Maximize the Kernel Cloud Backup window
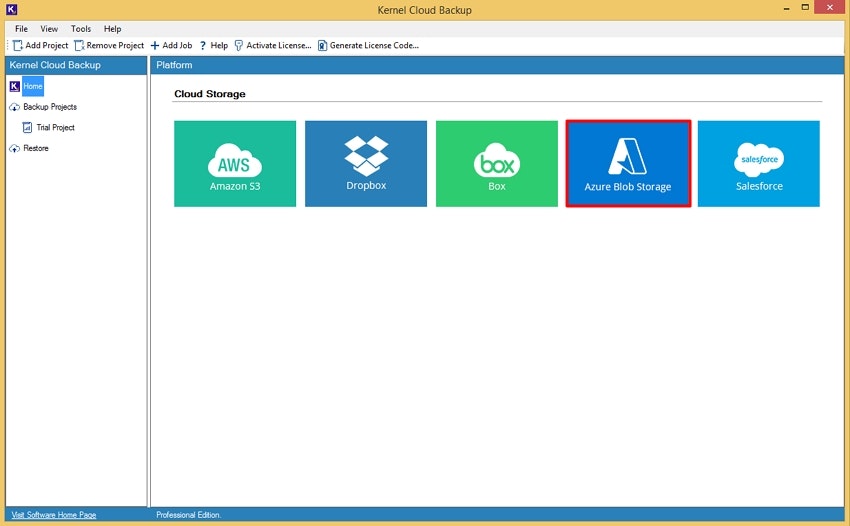The image size is (850, 526). 805,8
